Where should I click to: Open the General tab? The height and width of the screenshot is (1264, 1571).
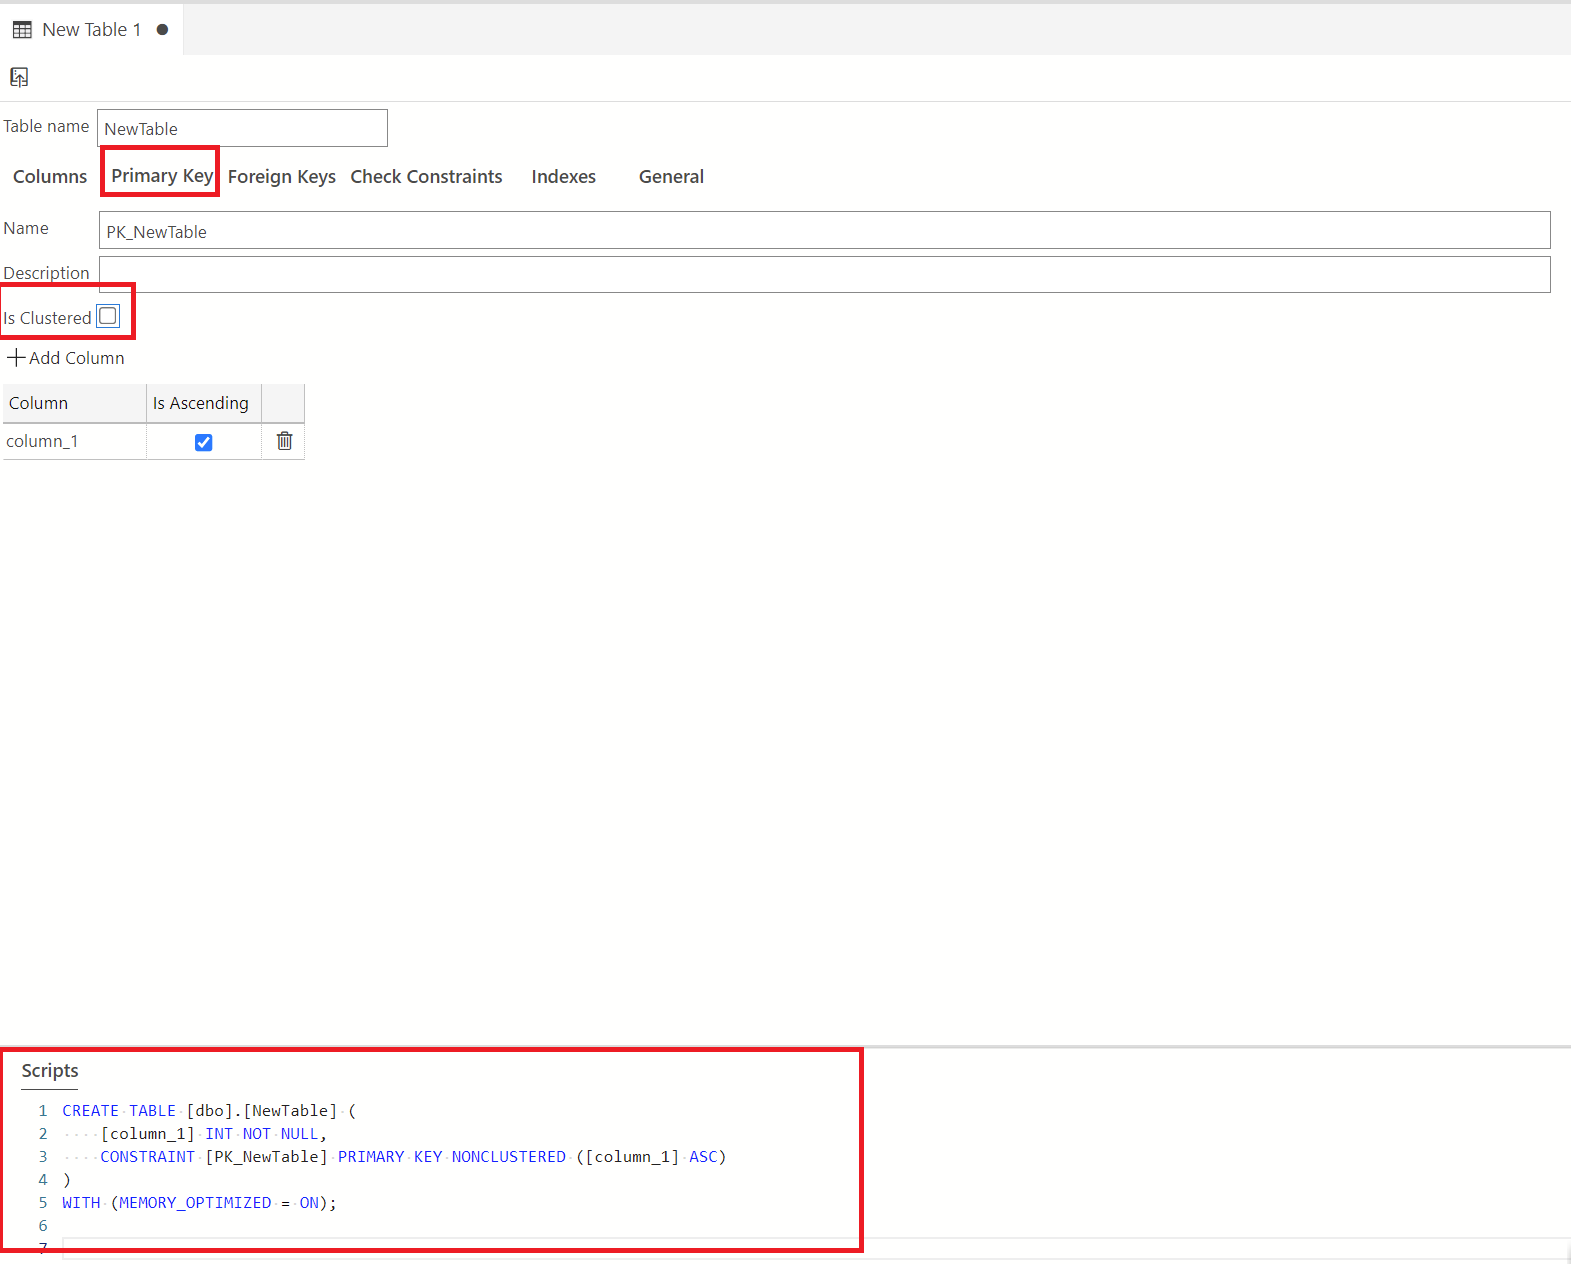pos(672,177)
